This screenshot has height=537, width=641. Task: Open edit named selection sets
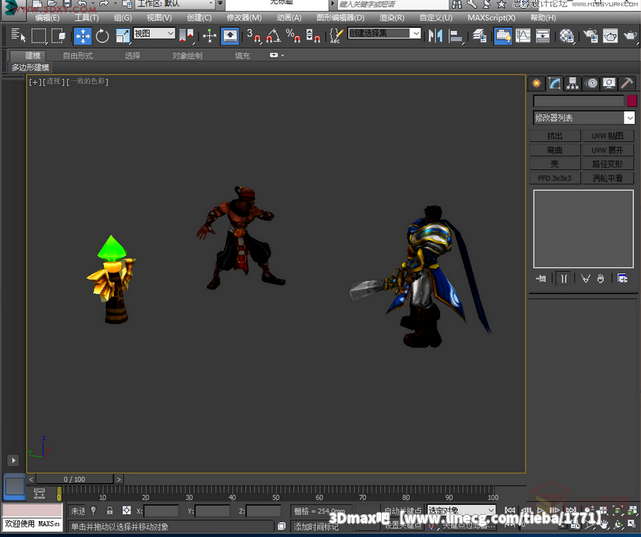pyautogui.click(x=336, y=36)
